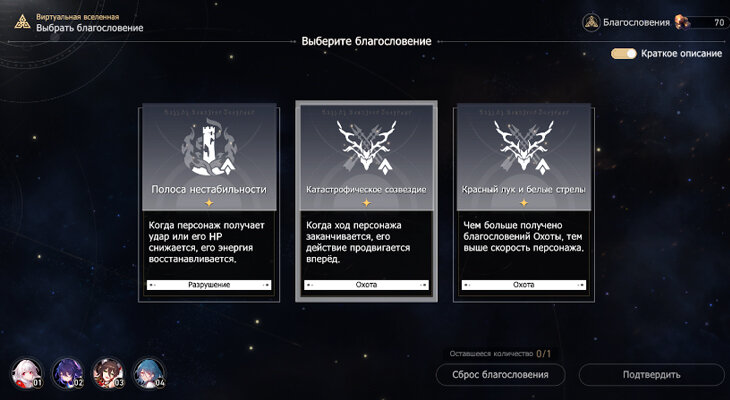Click the fragments count showing 70
Screen dimensions: 730x400
(719, 22)
